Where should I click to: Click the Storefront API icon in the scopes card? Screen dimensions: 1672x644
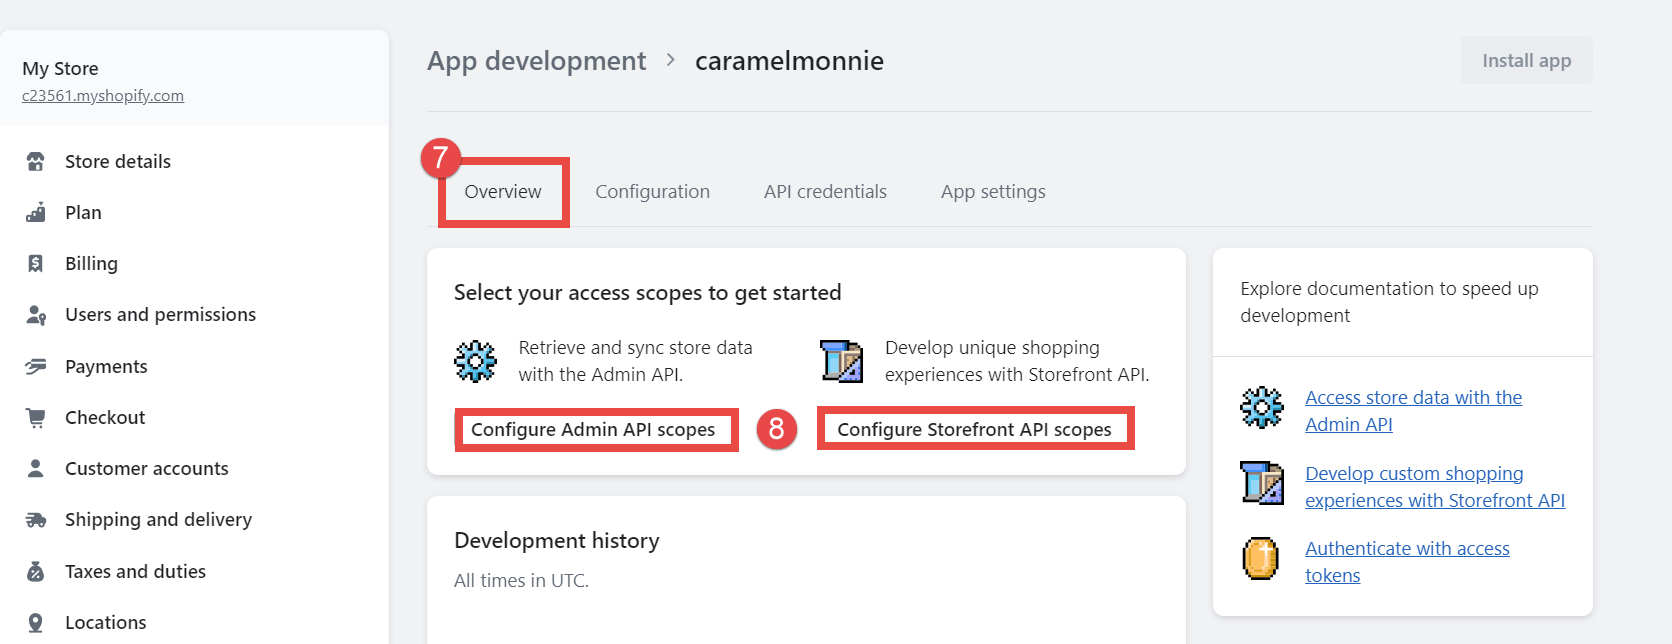point(842,361)
